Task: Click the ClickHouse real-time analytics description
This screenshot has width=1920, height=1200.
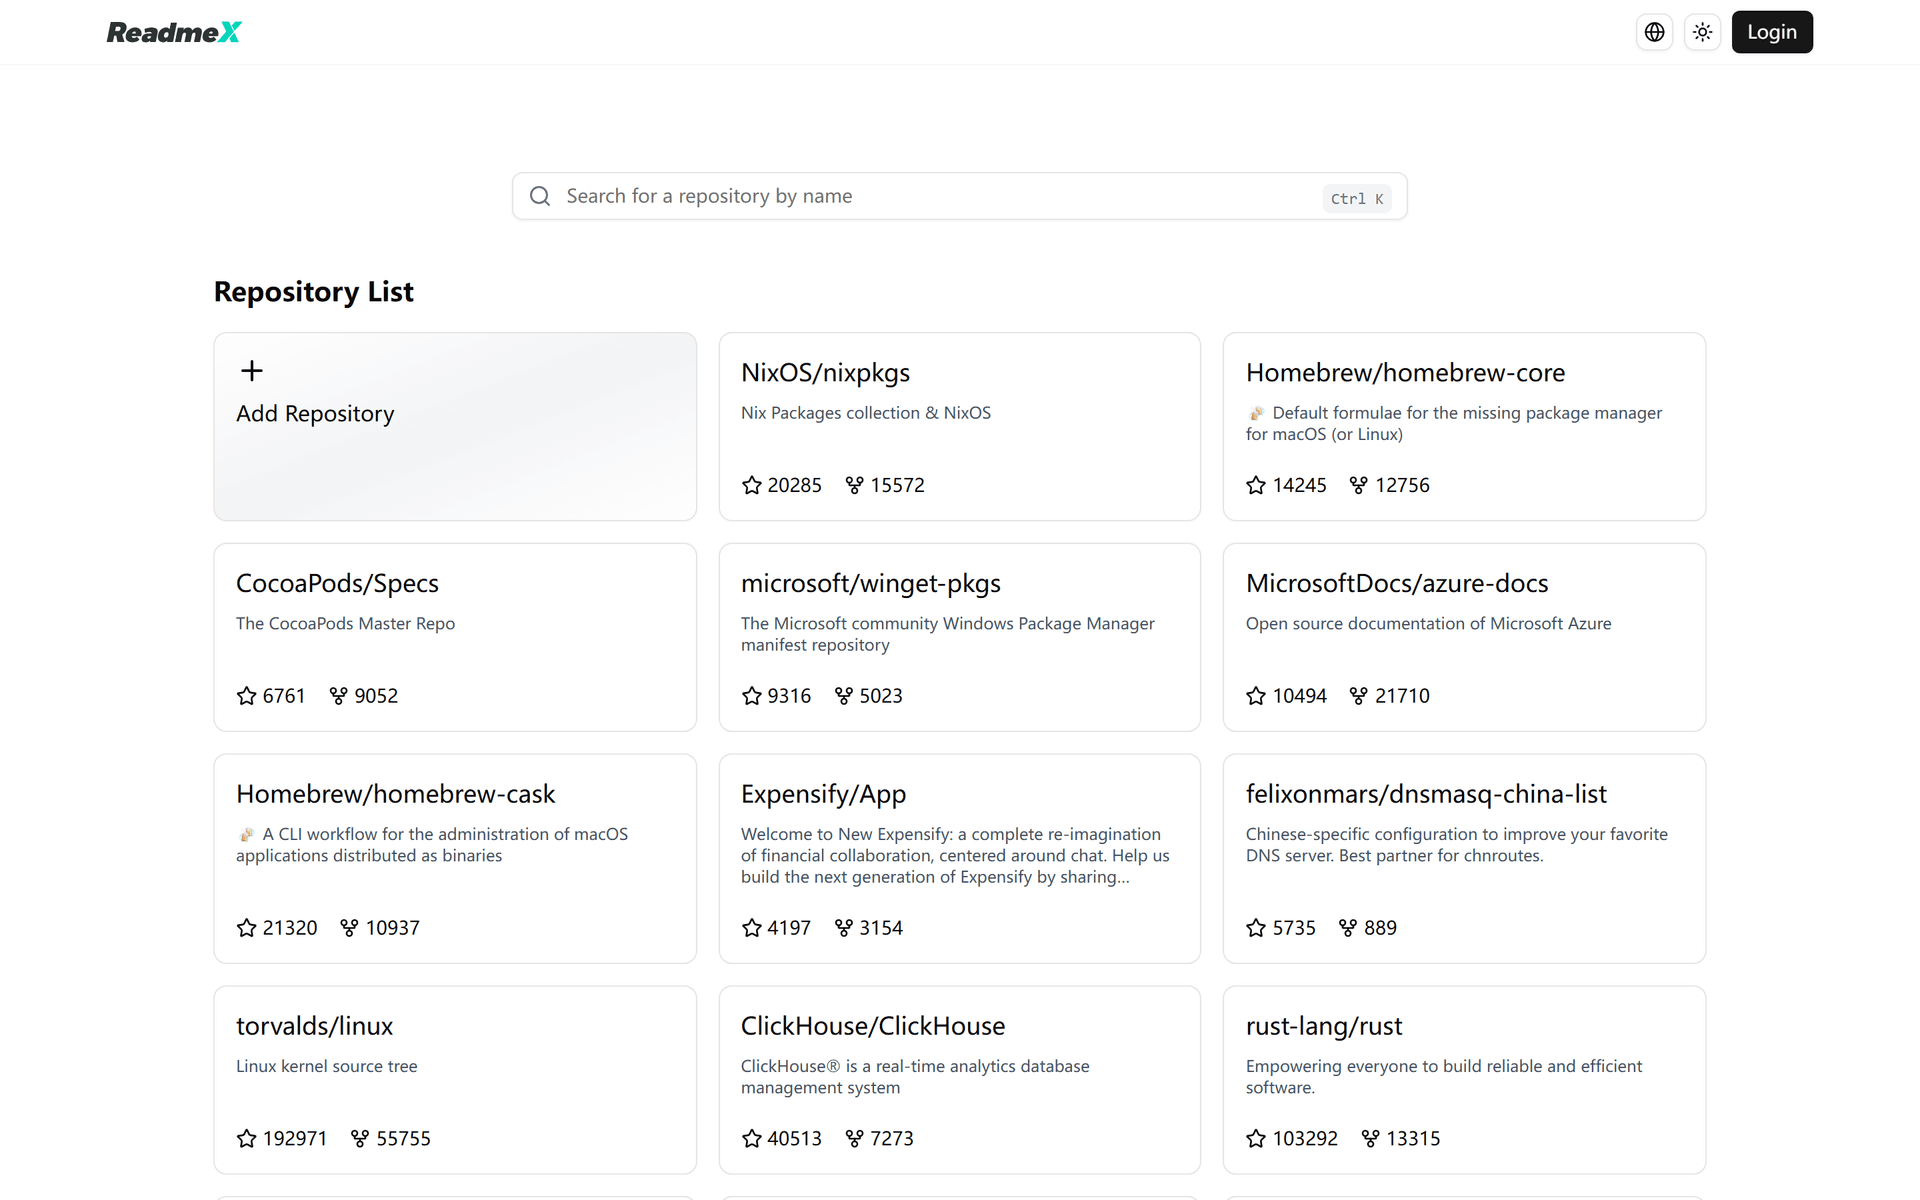Action: [915, 1077]
